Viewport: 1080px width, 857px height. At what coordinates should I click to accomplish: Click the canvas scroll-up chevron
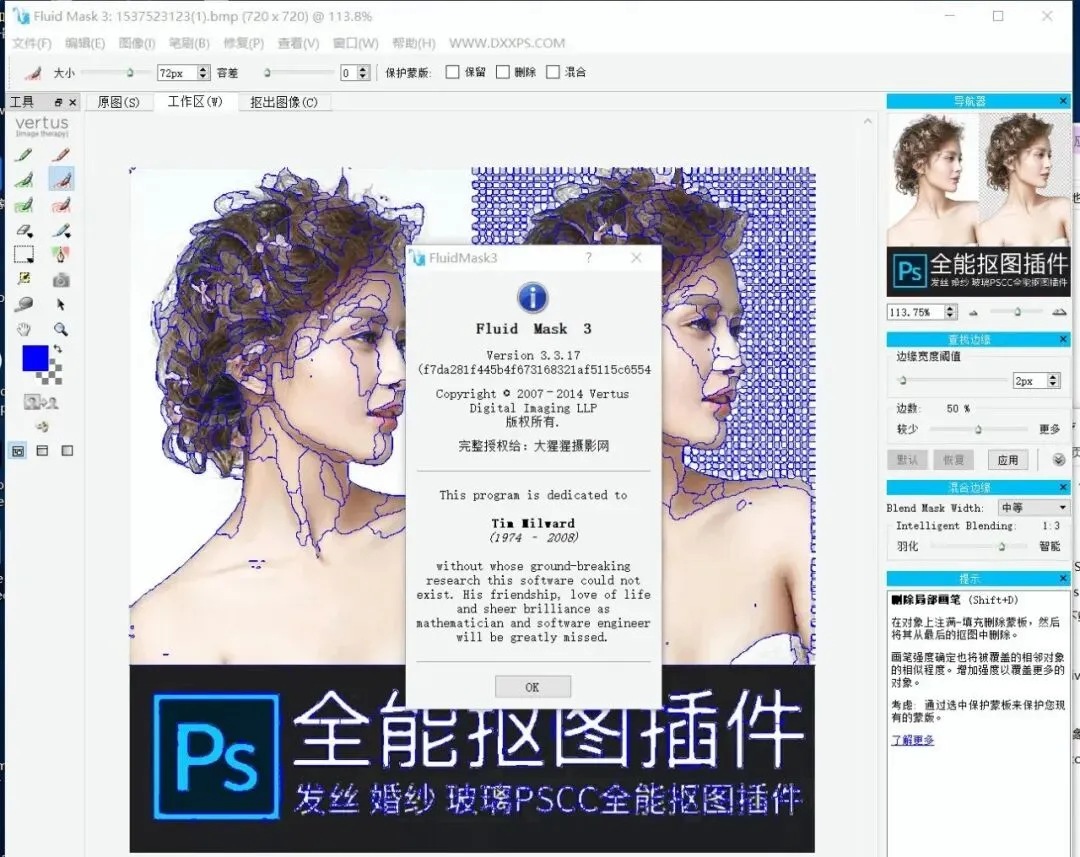point(868,121)
